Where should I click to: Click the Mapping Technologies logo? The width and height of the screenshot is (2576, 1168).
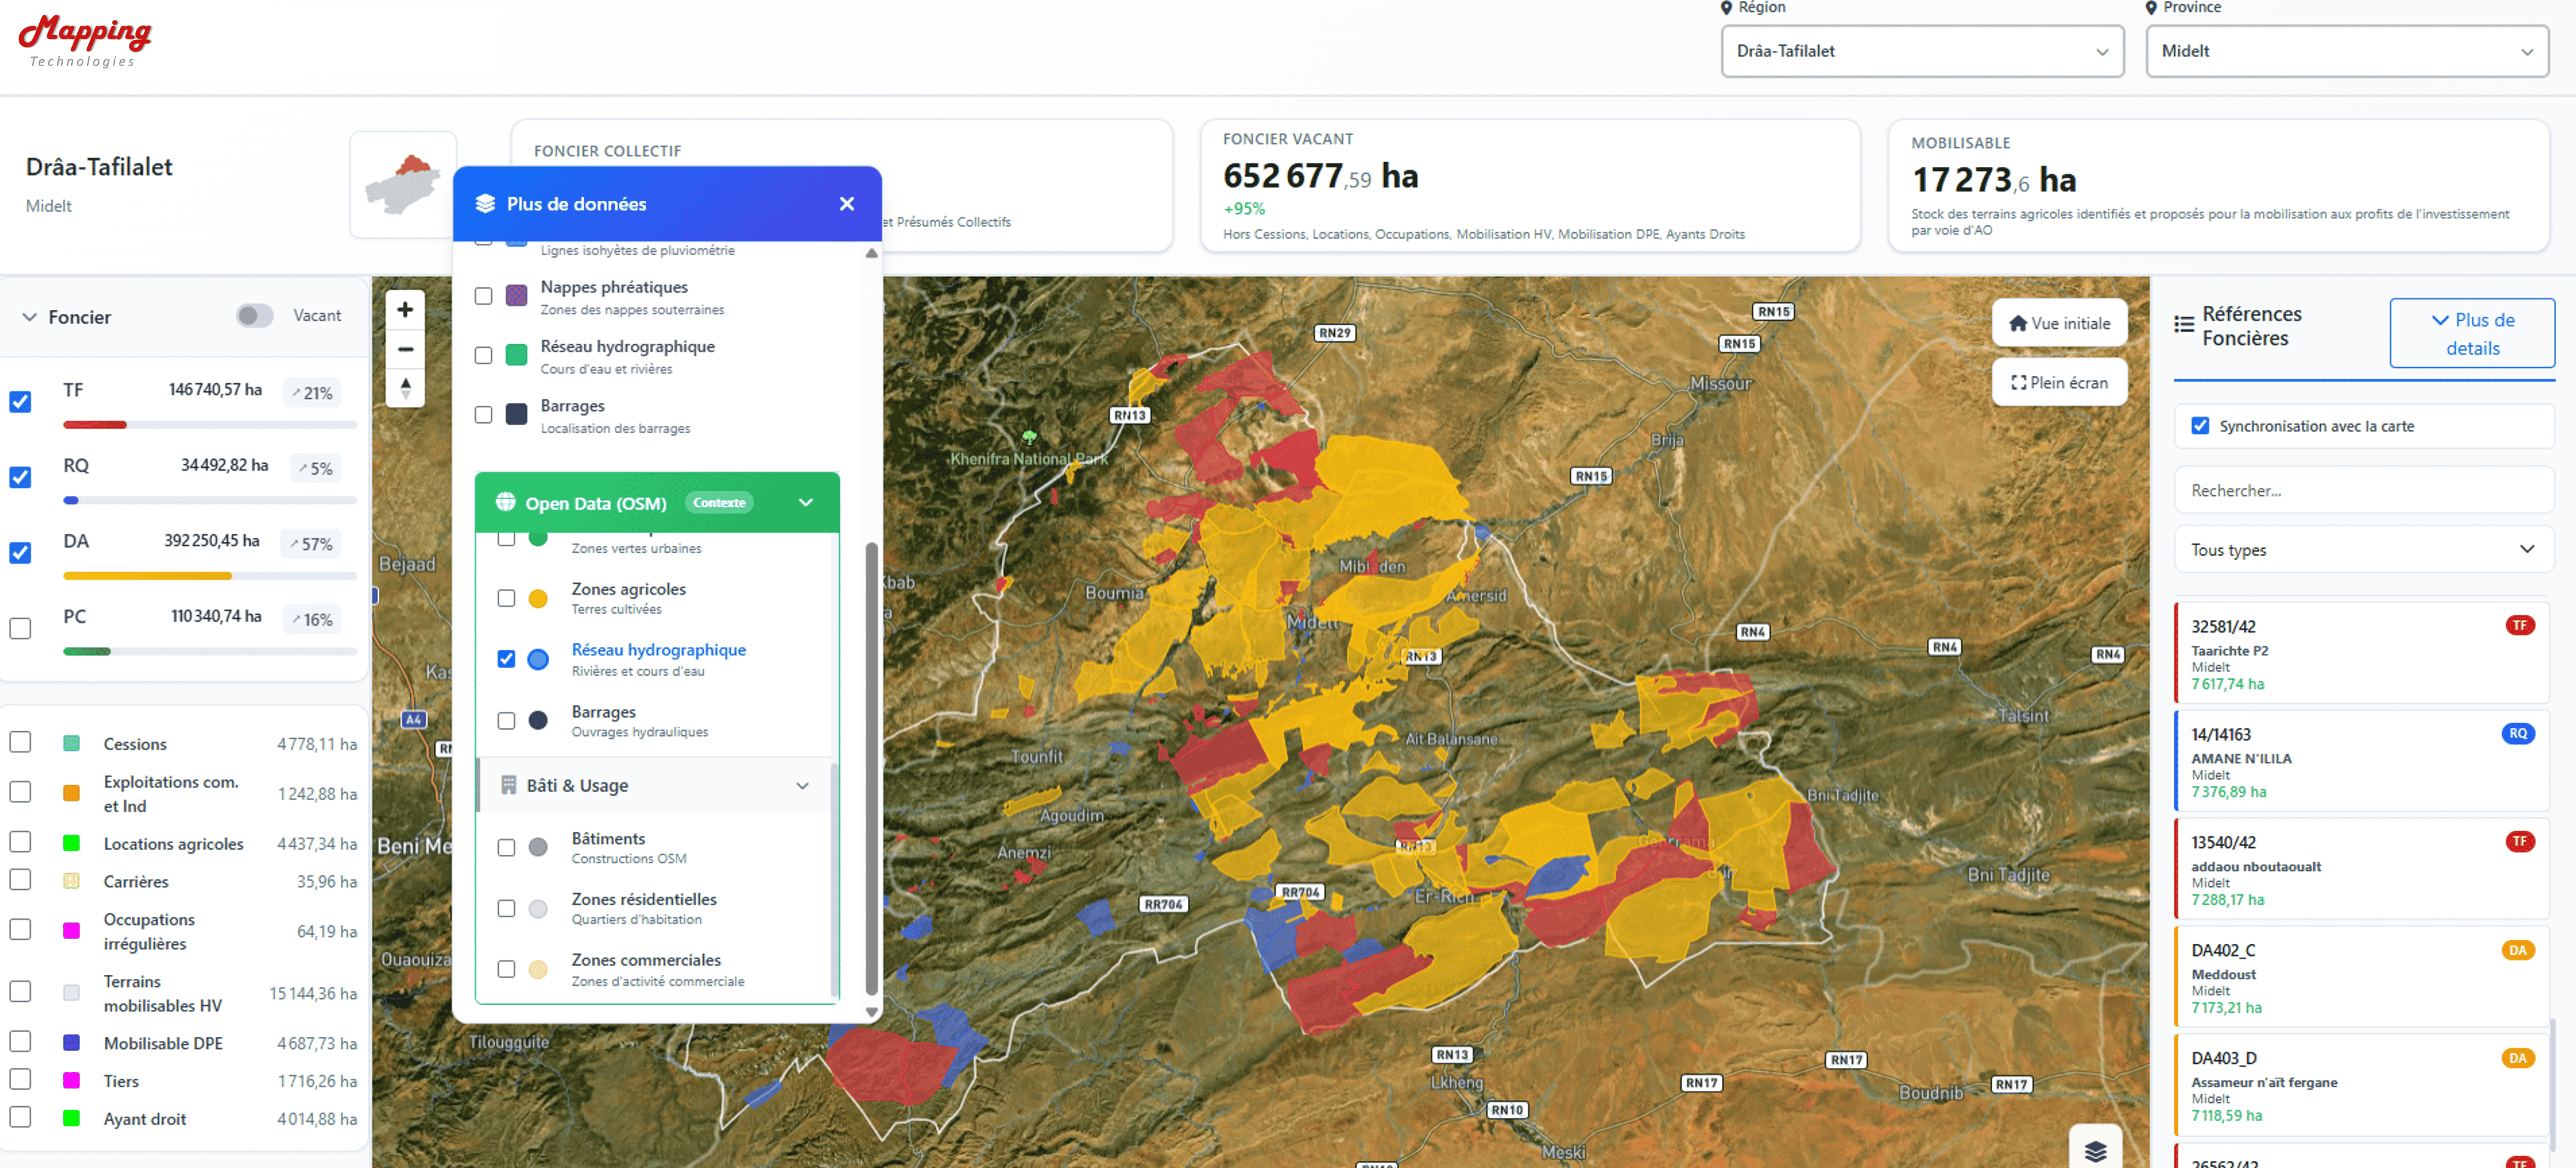pos(85,40)
